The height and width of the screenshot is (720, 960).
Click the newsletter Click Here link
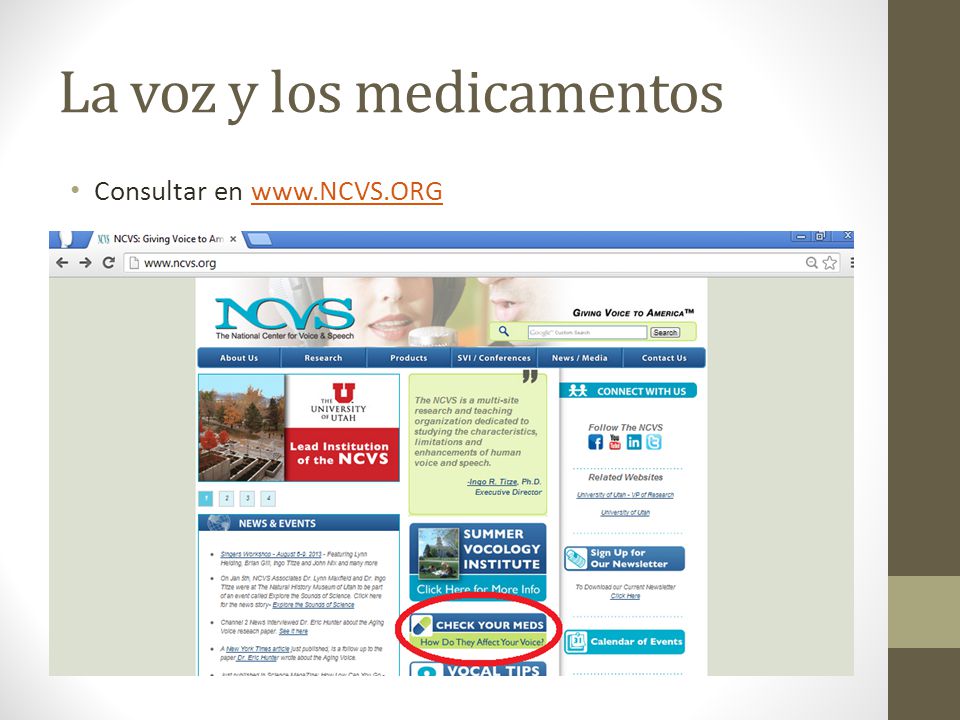point(625,596)
